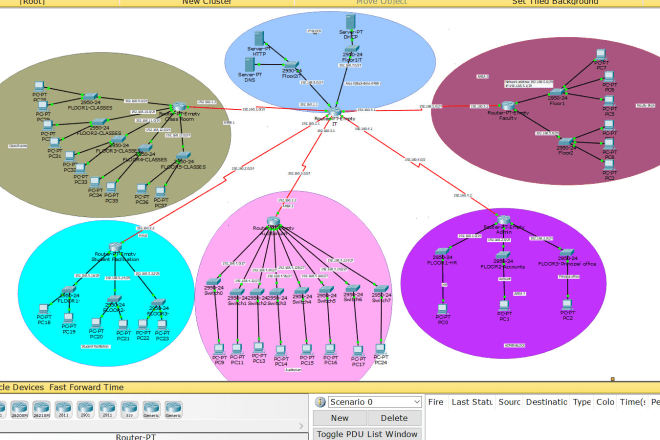The height and width of the screenshot is (440, 660).
Task: Select the PC14 computer icon
Action: pos(281,351)
